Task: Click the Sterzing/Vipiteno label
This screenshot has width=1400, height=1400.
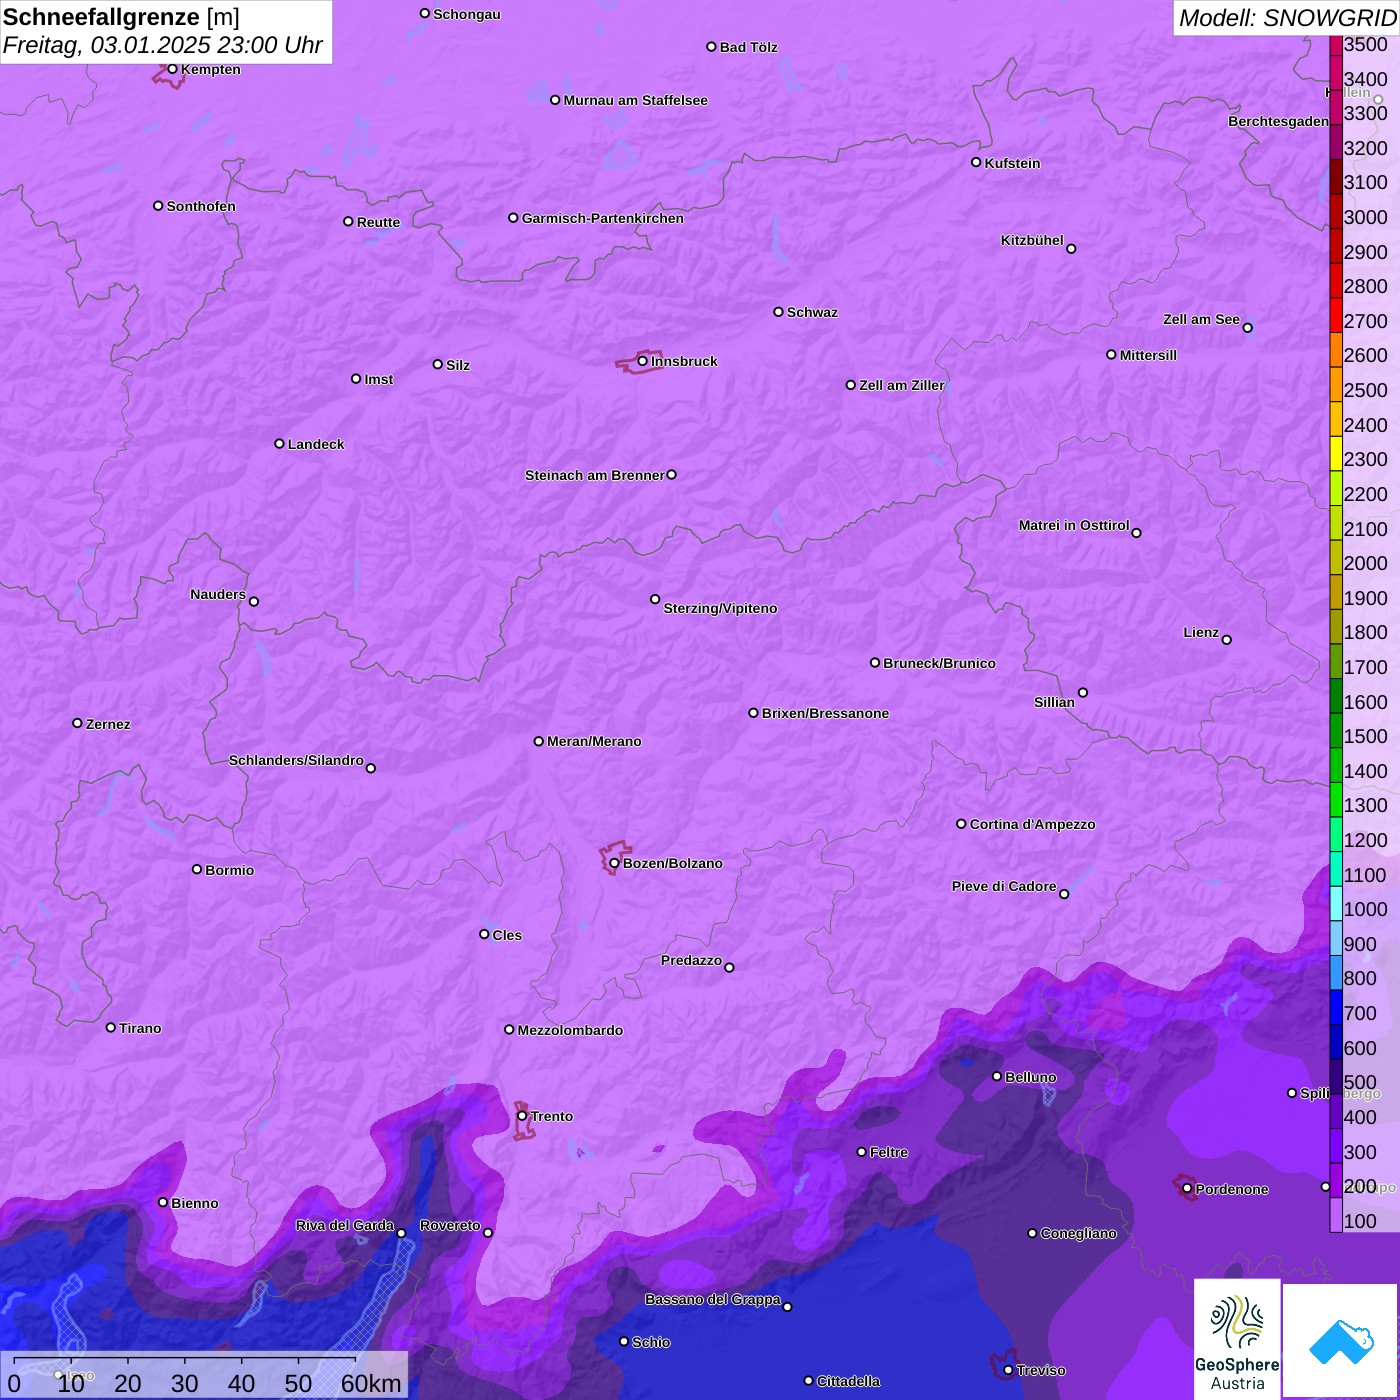Action: click(720, 608)
